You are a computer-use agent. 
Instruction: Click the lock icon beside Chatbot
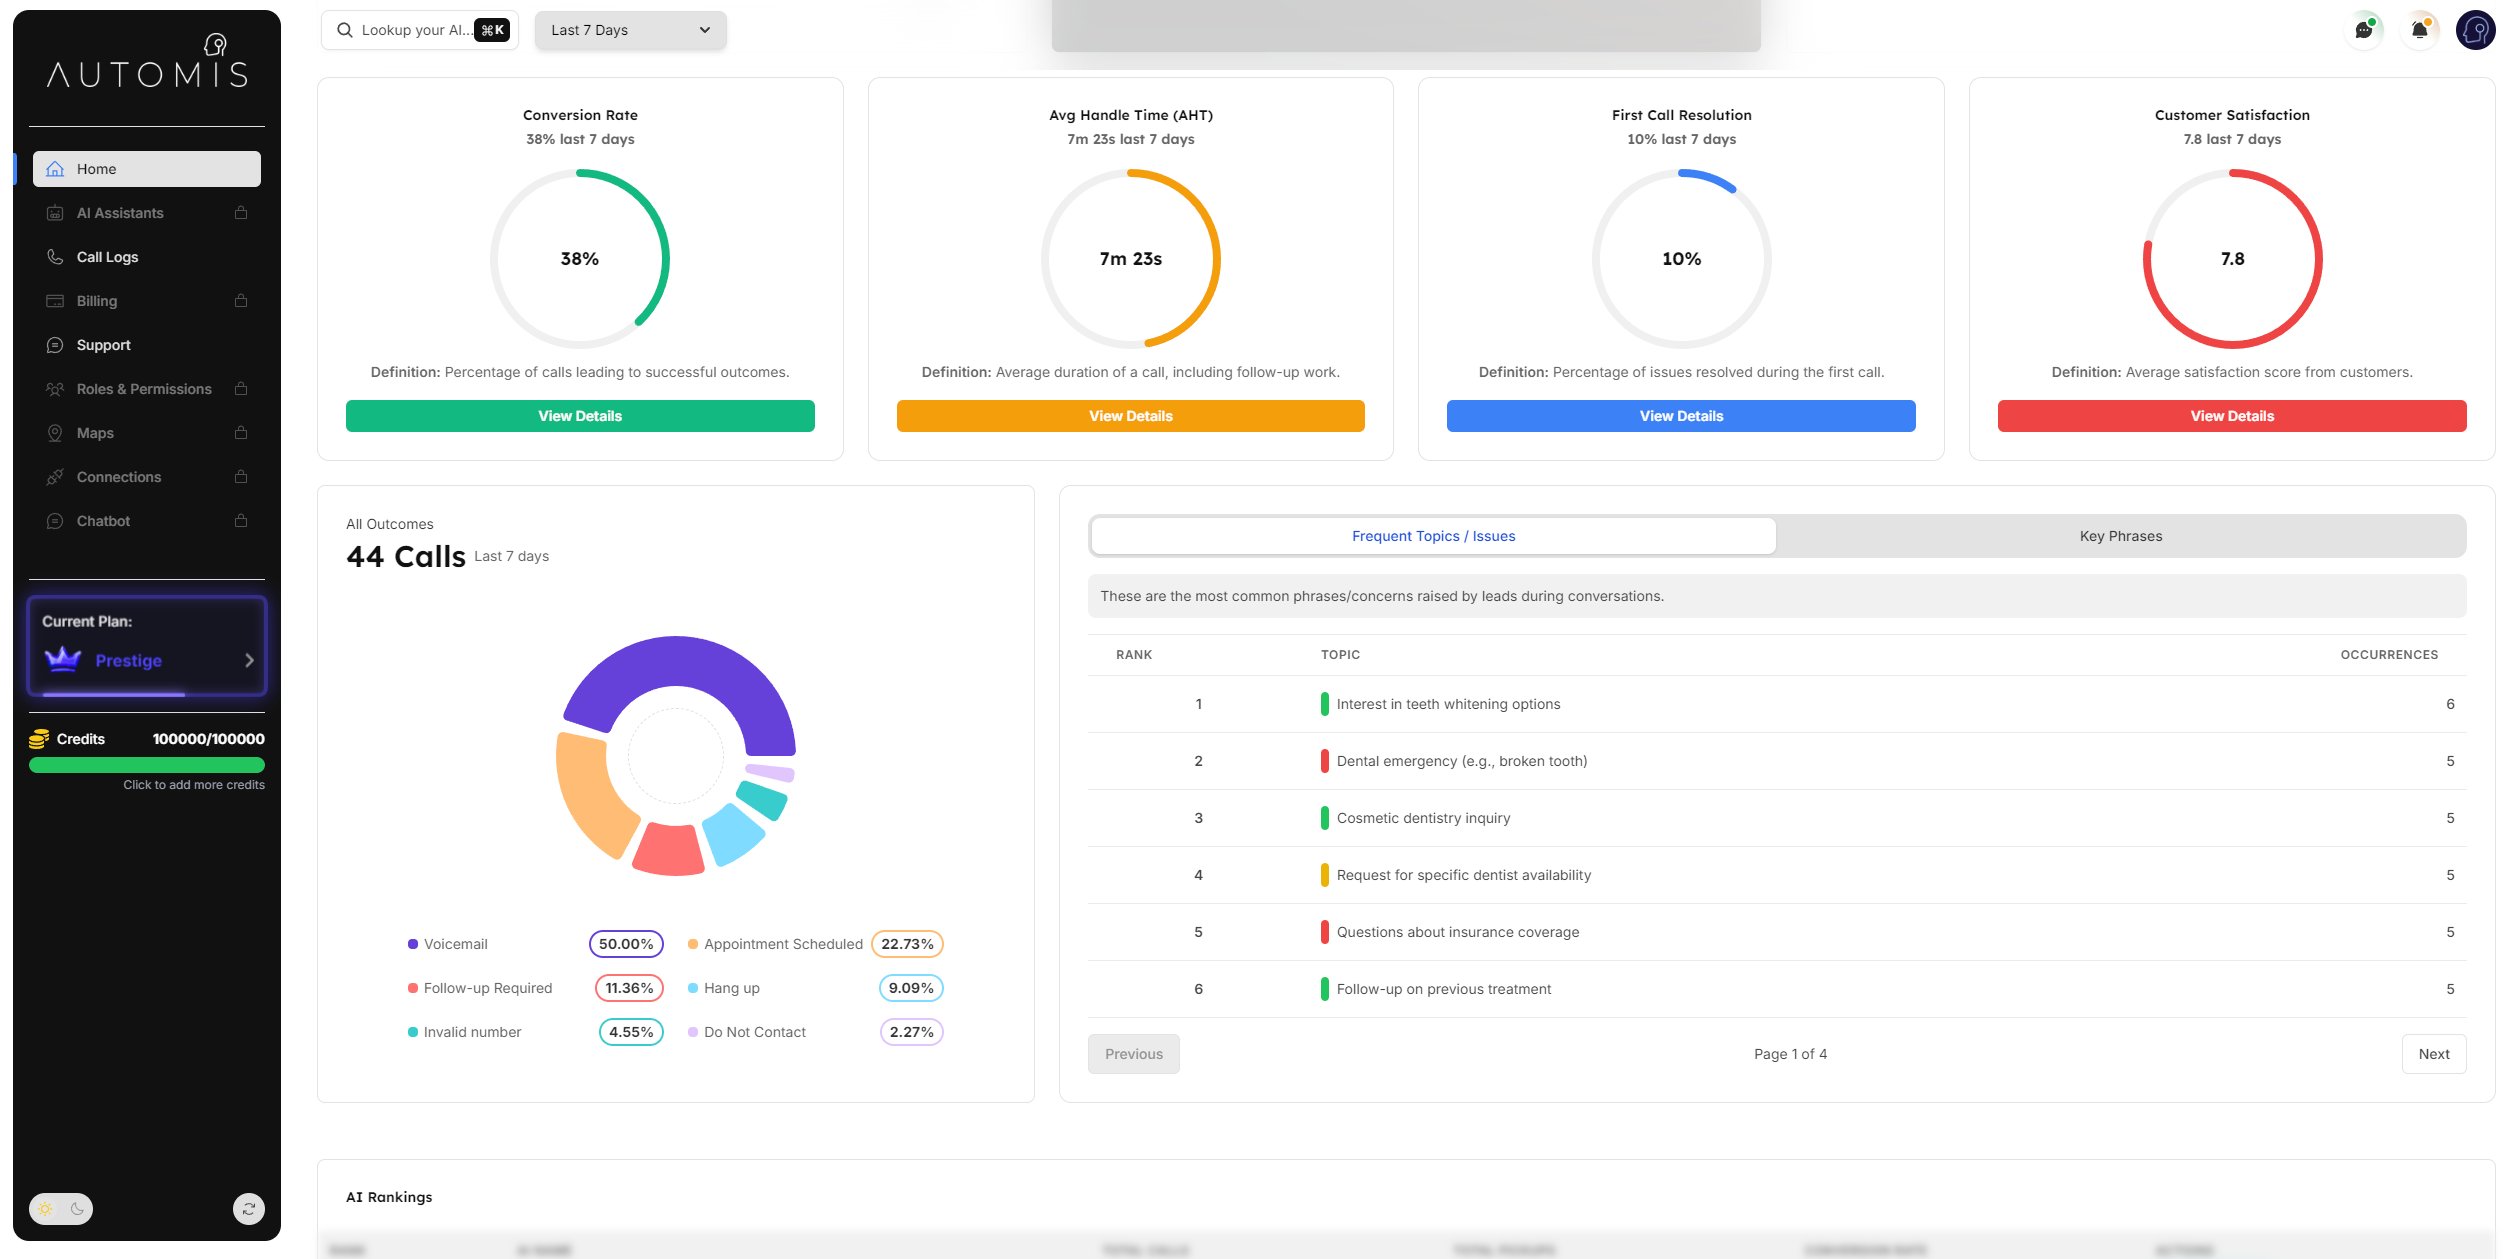(241, 520)
